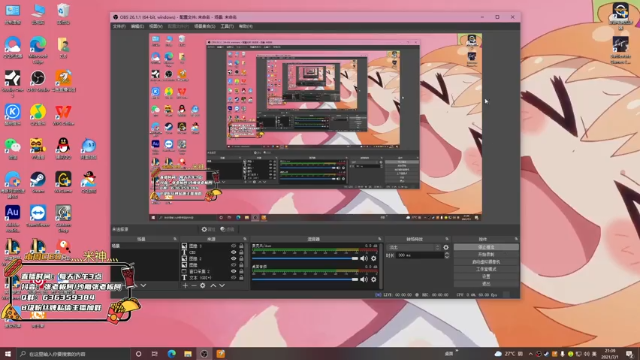Open the 属性 properties button above the docks
This screenshot has height=360, width=640.
tap(208, 229)
